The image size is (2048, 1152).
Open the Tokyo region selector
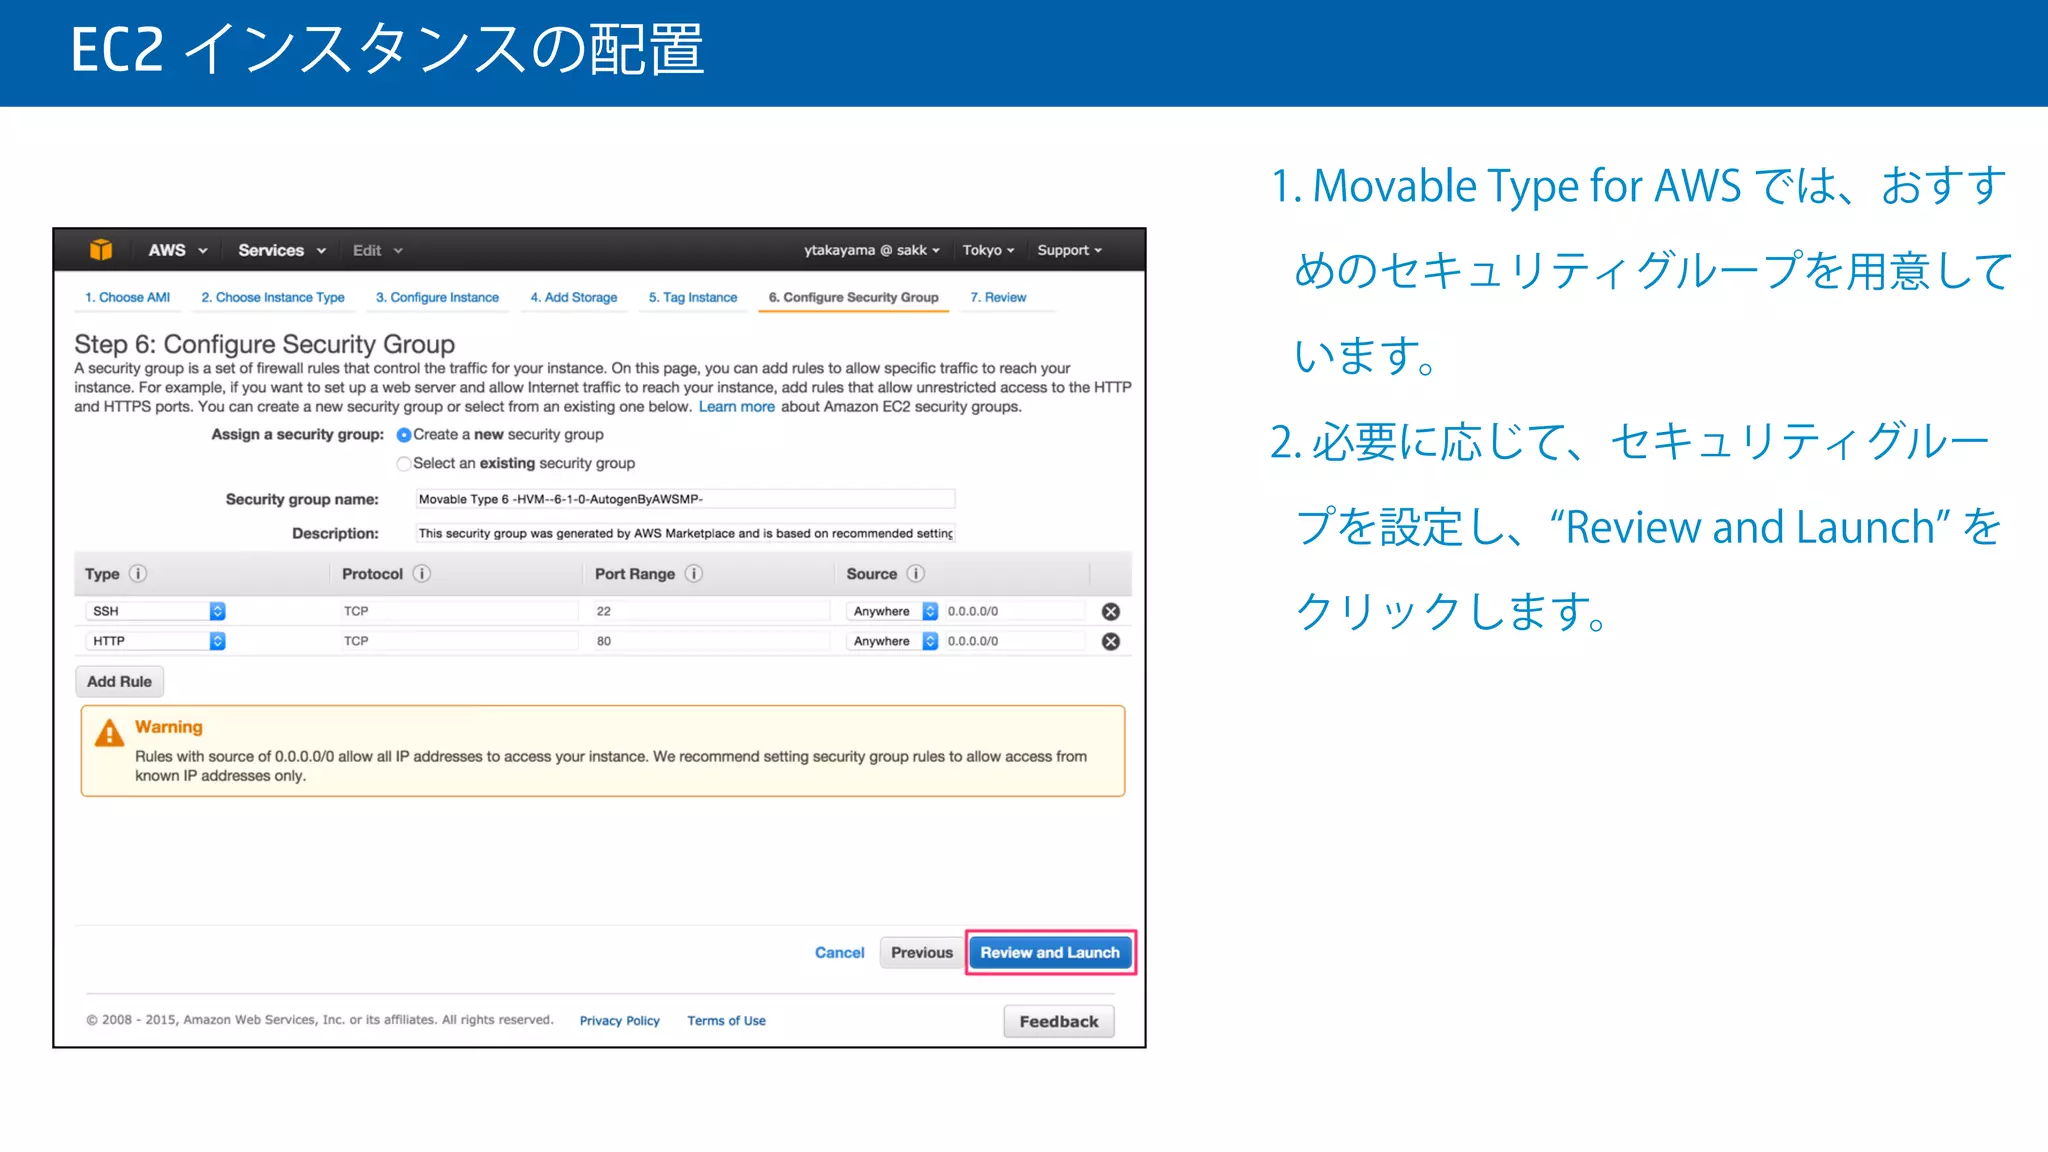pyautogui.click(x=988, y=251)
